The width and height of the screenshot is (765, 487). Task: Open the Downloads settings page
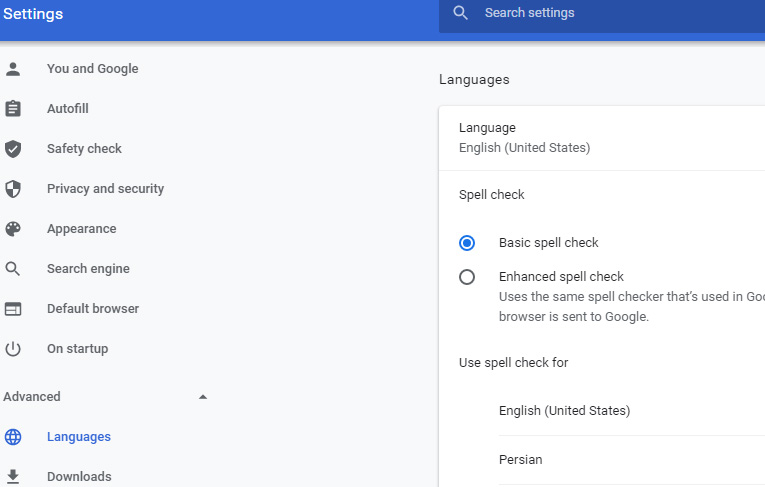(x=79, y=477)
